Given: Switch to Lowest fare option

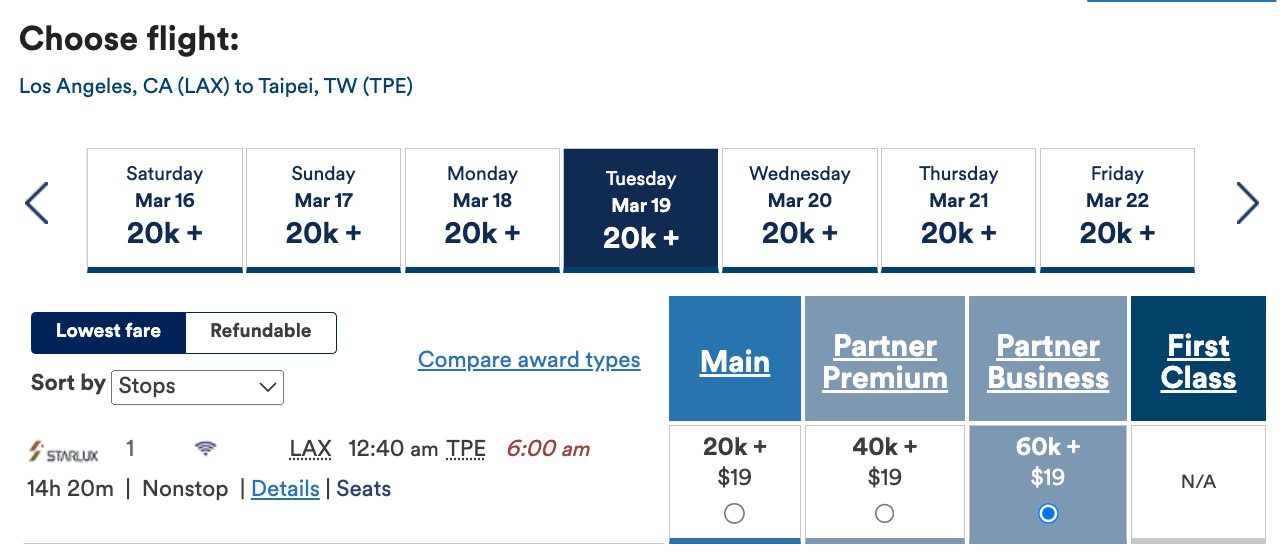Looking at the screenshot, I should pyautogui.click(x=108, y=332).
